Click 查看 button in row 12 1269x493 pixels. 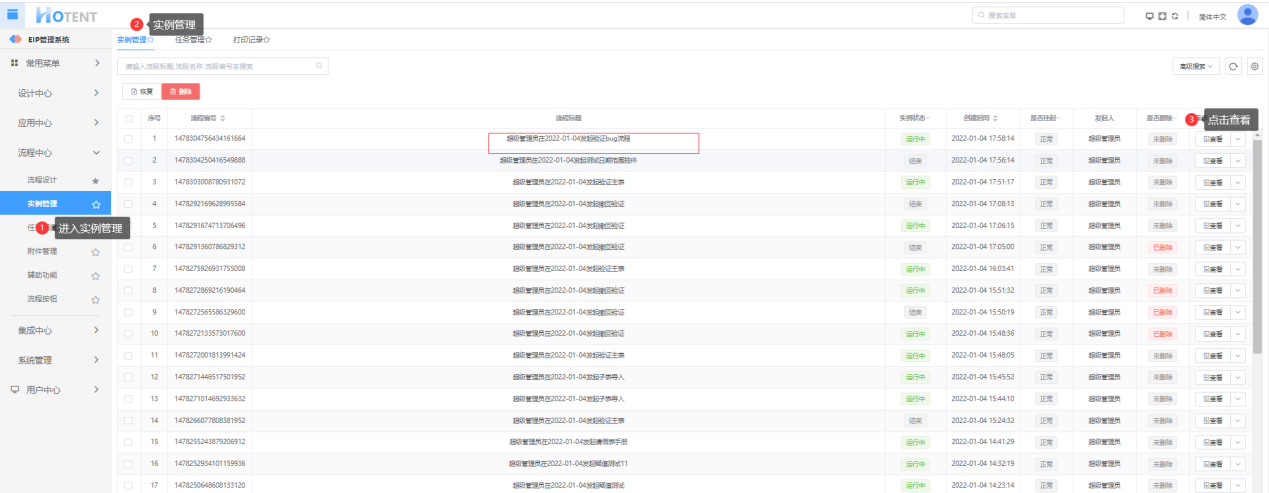coord(1213,376)
